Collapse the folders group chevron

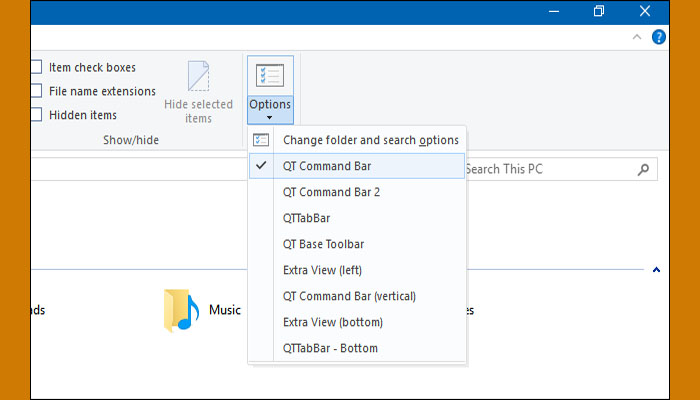[x=656, y=269]
